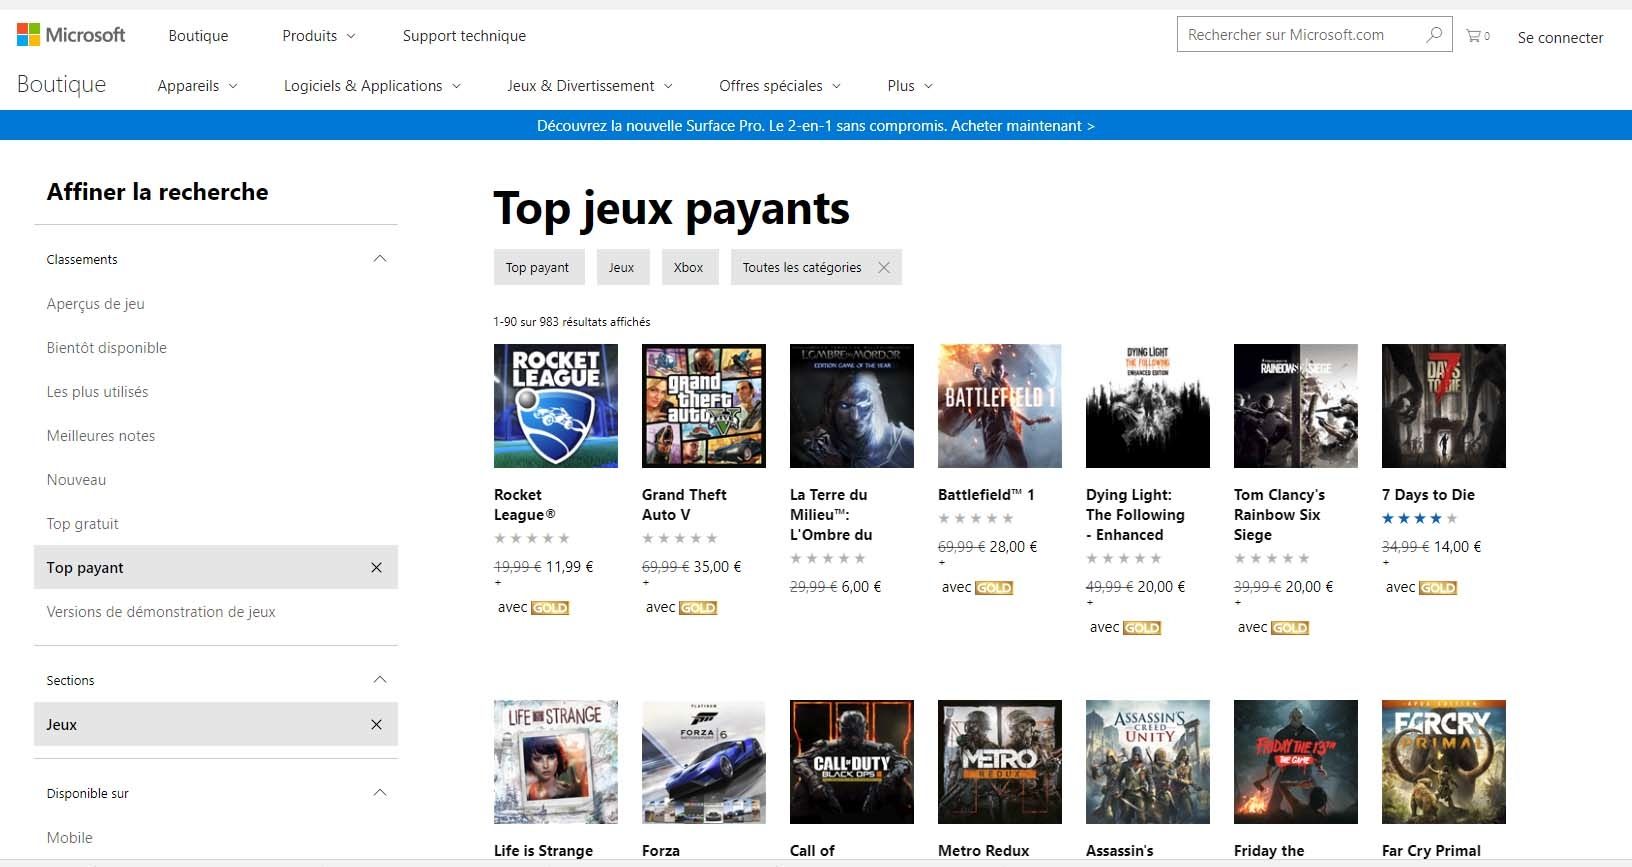1632x867 pixels.
Task: Select Versions de démonstration de jeux
Action: click(x=161, y=612)
